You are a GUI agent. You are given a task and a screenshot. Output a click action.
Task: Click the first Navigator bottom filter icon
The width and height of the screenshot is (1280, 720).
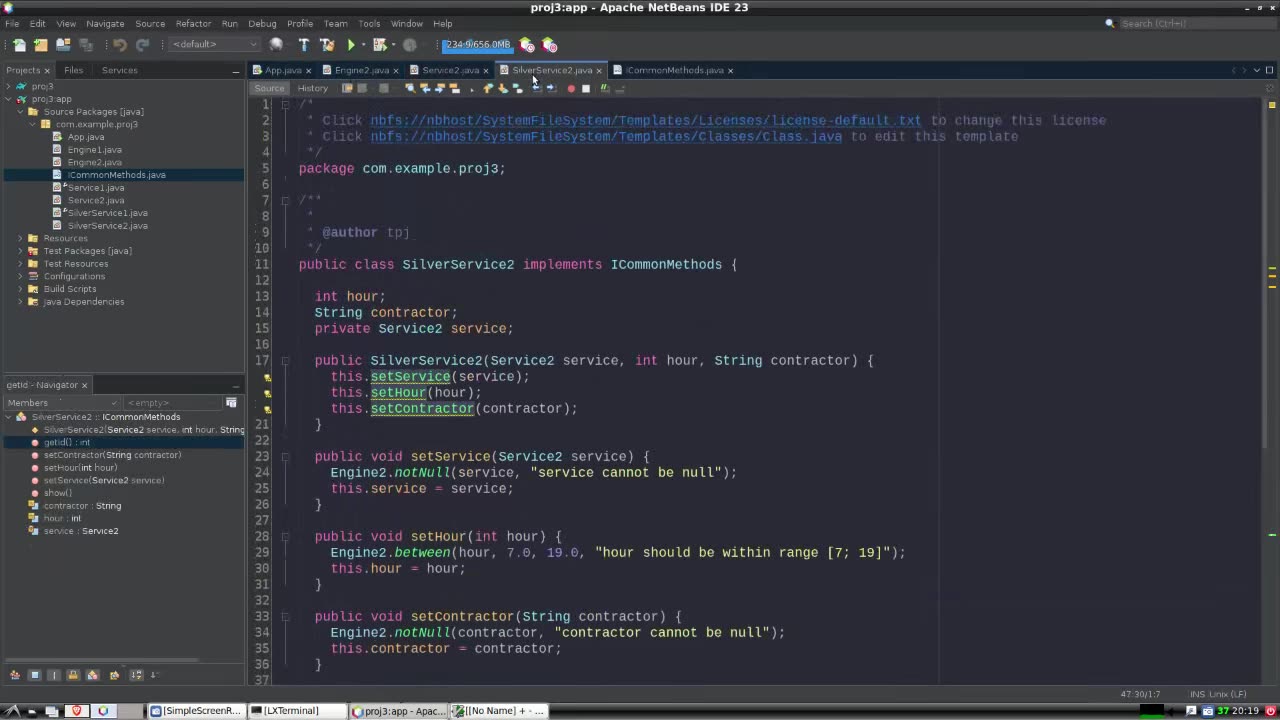(15, 675)
